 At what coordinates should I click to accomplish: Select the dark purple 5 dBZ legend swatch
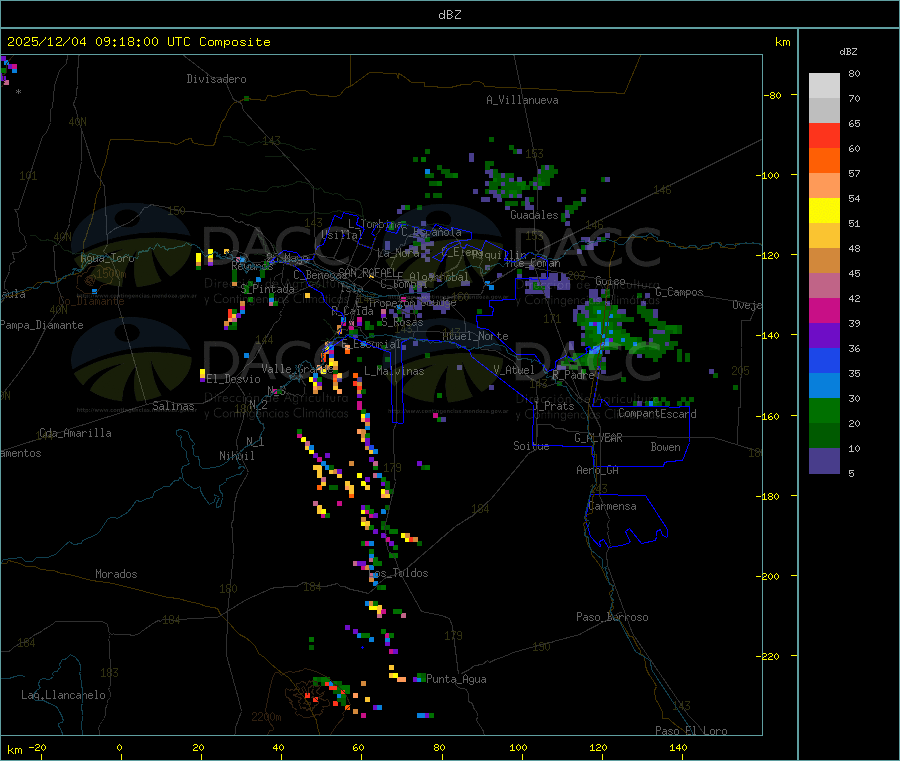[824, 461]
